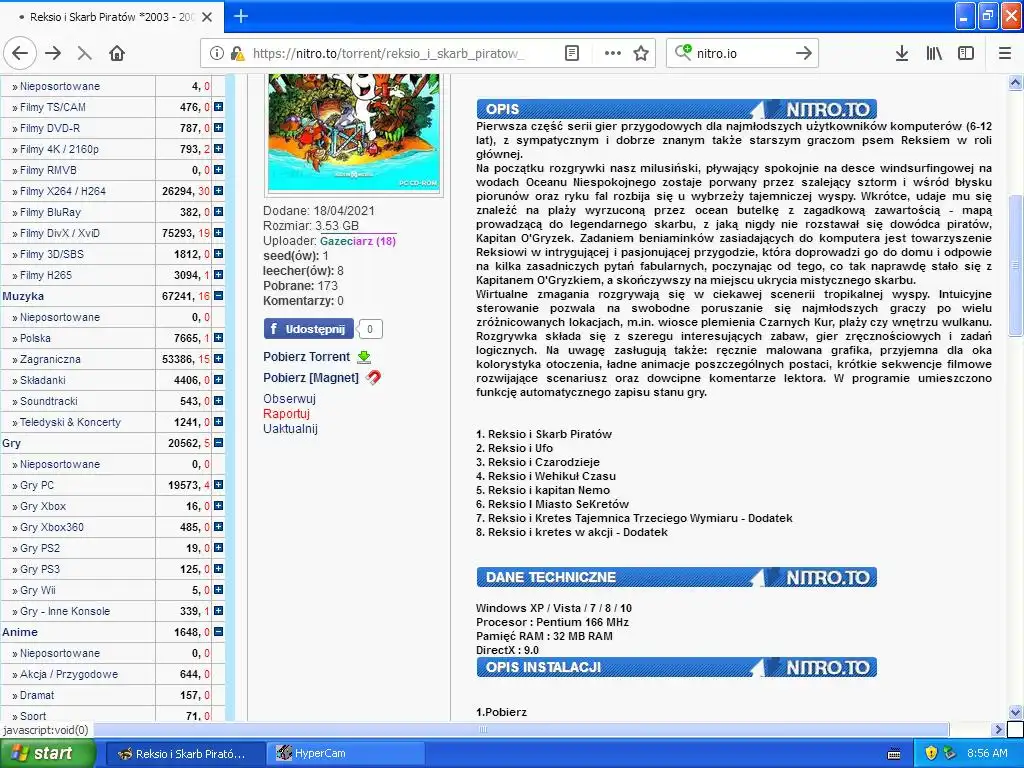Open the Polska music category
Screen dimensions: 1024x768
click(35, 338)
